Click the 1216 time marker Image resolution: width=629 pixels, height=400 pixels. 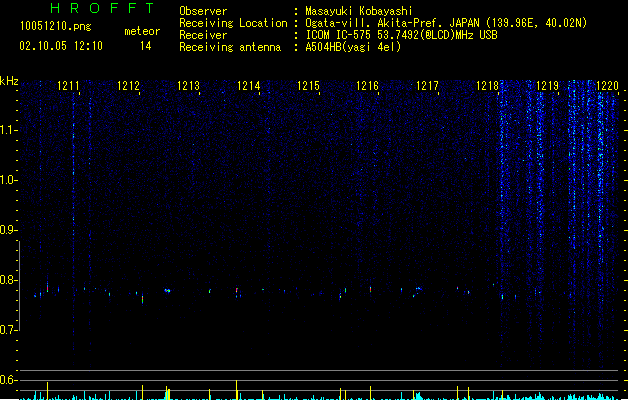pyautogui.click(x=367, y=86)
